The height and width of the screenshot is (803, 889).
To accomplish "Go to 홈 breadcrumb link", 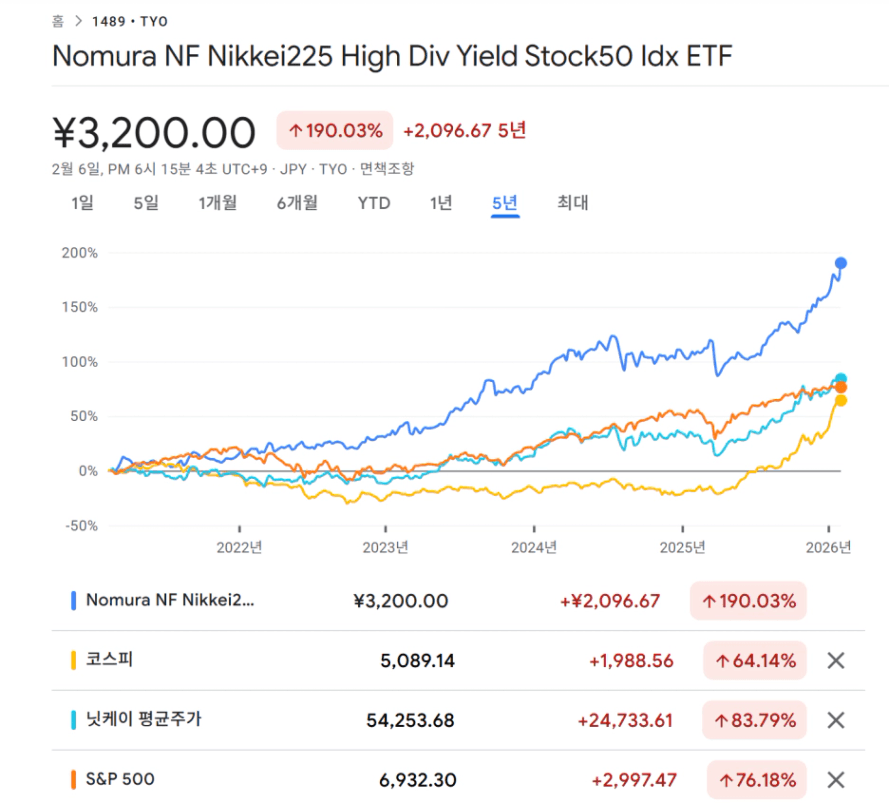I will pos(58,20).
